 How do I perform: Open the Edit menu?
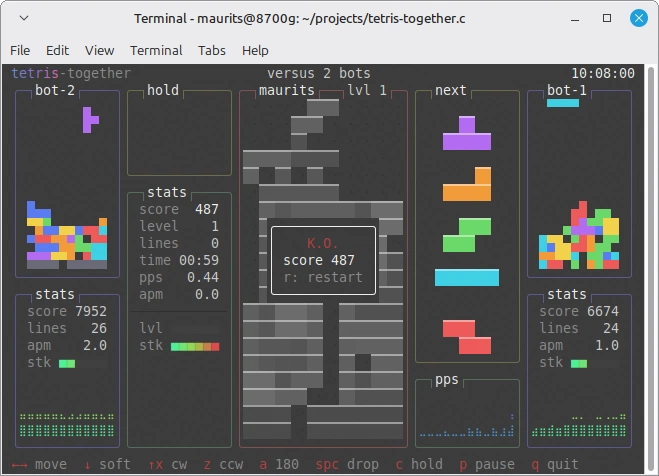57,50
